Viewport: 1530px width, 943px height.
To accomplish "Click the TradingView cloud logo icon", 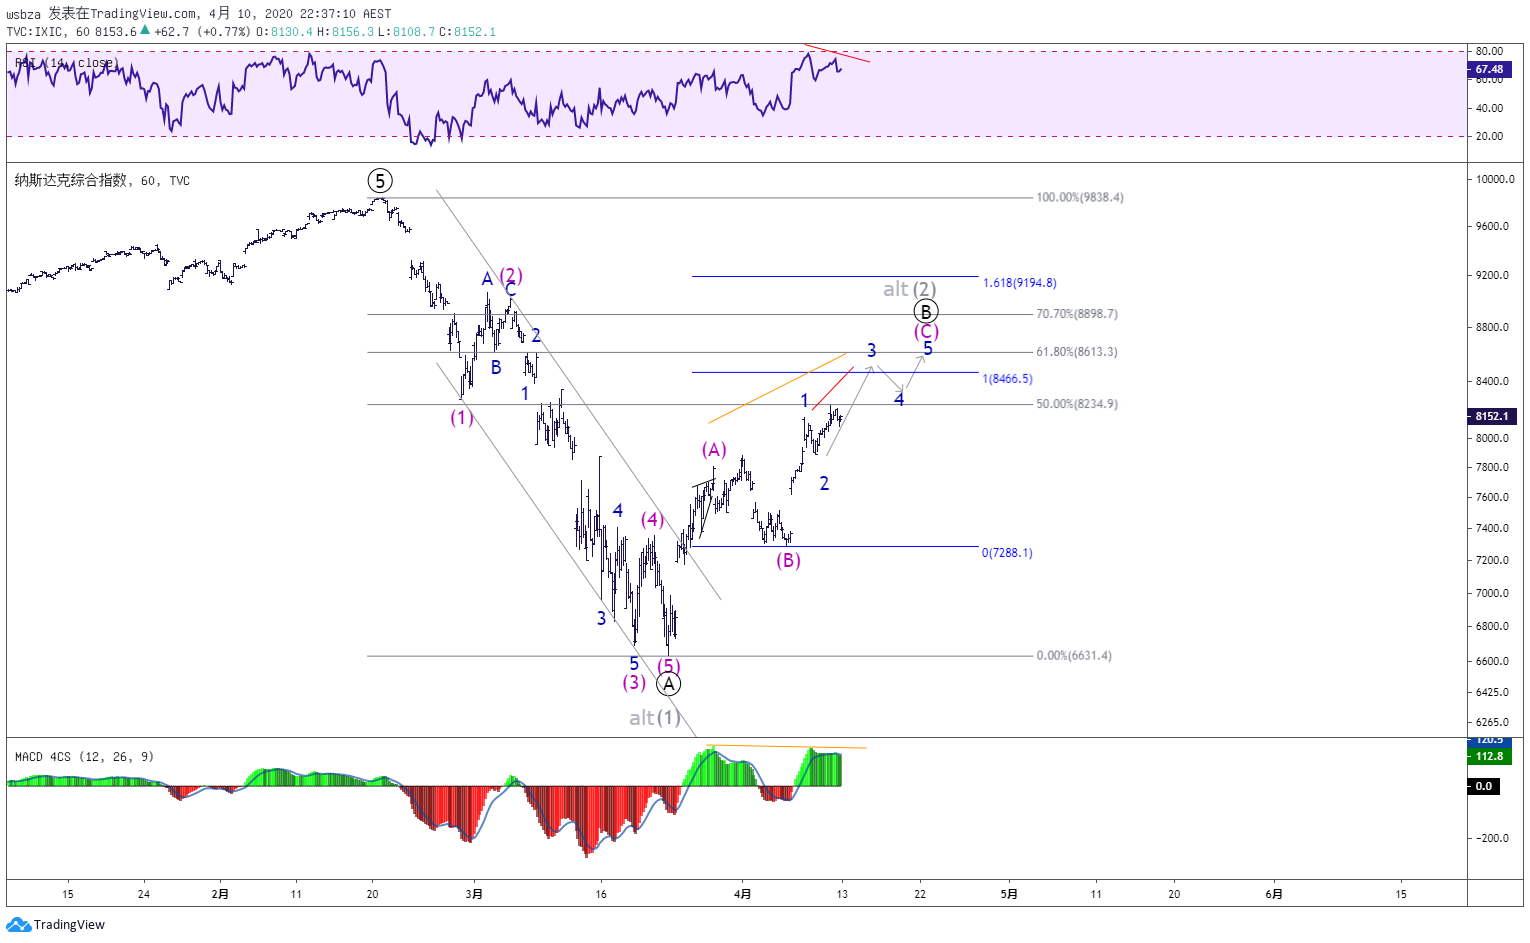I will click(18, 925).
